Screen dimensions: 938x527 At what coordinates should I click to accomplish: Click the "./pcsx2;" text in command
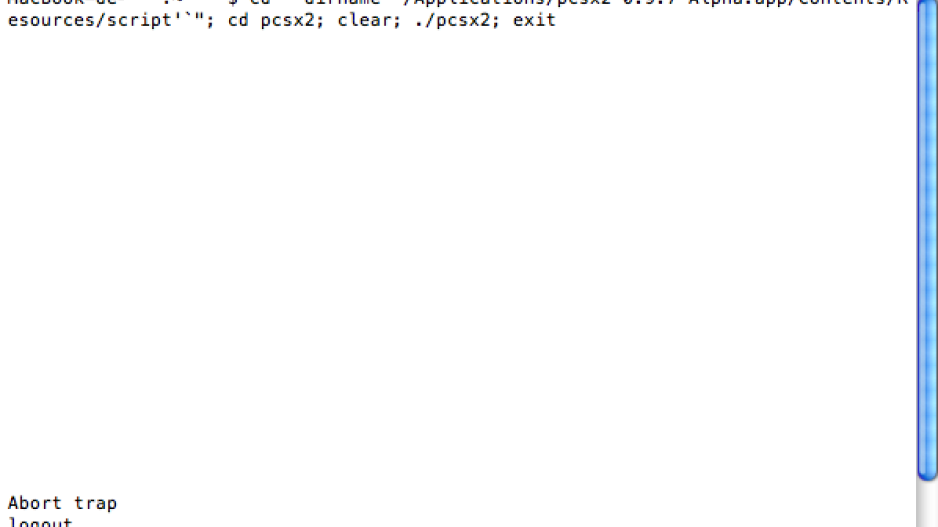pyautogui.click(x=457, y=20)
